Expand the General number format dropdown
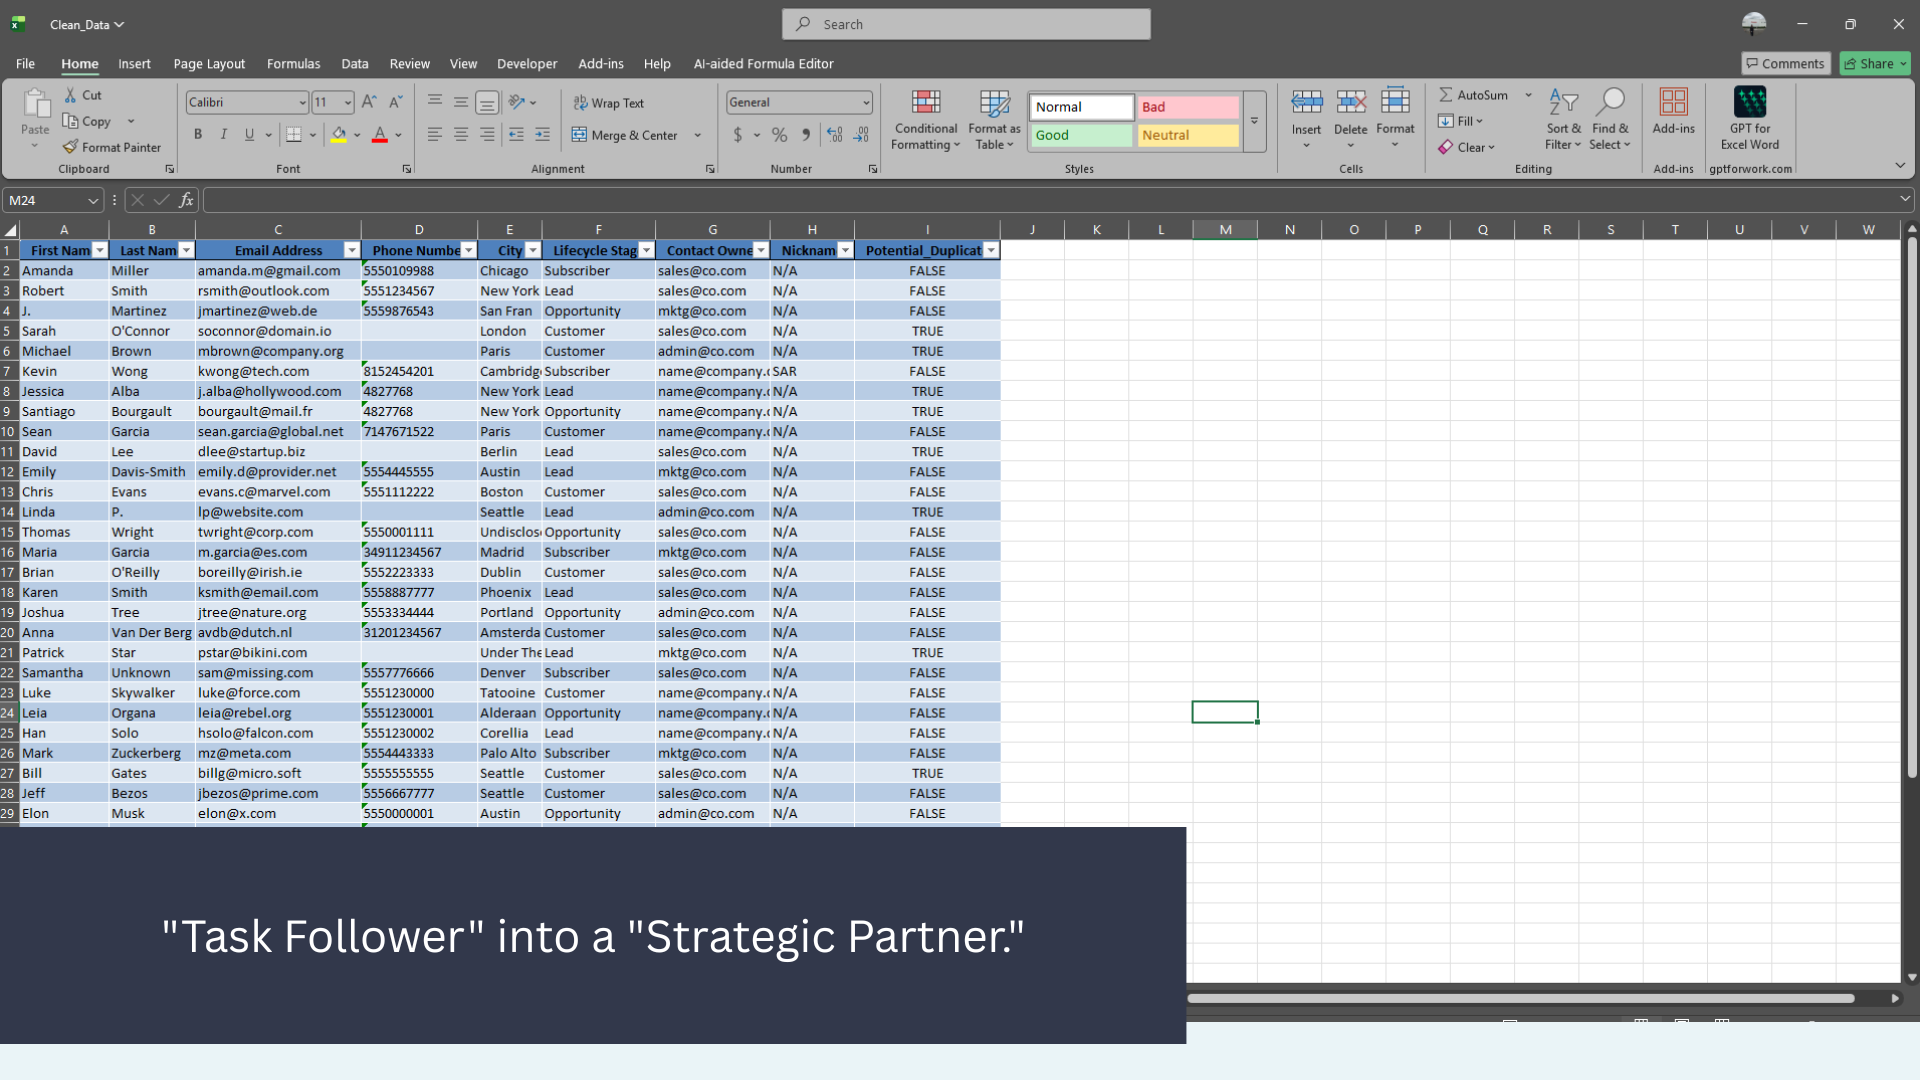 (x=866, y=102)
